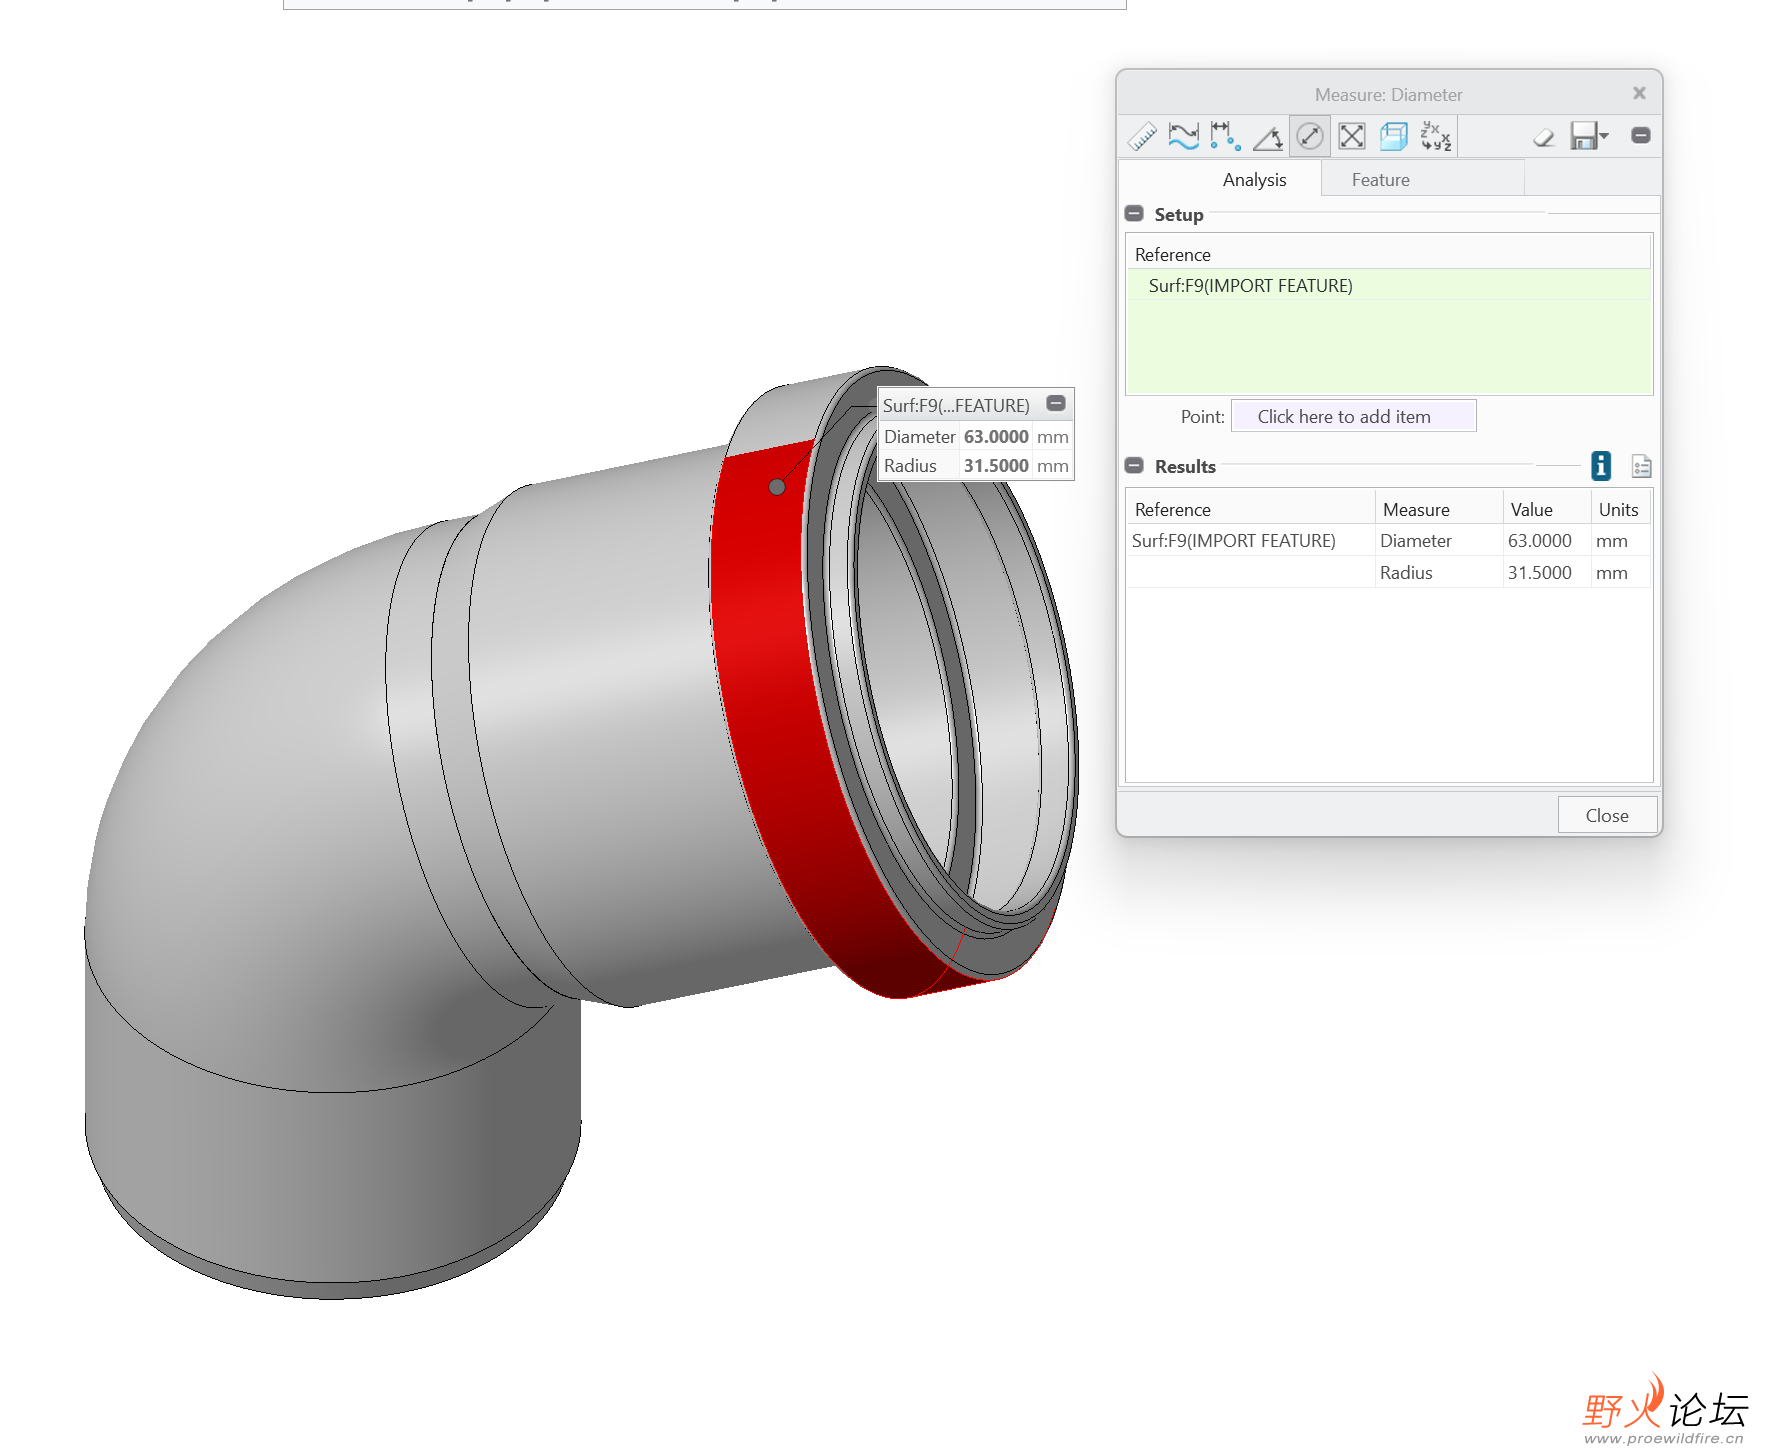1768x1455 pixels.
Task: Select the Summary measure ruler tool
Action: [1142, 136]
